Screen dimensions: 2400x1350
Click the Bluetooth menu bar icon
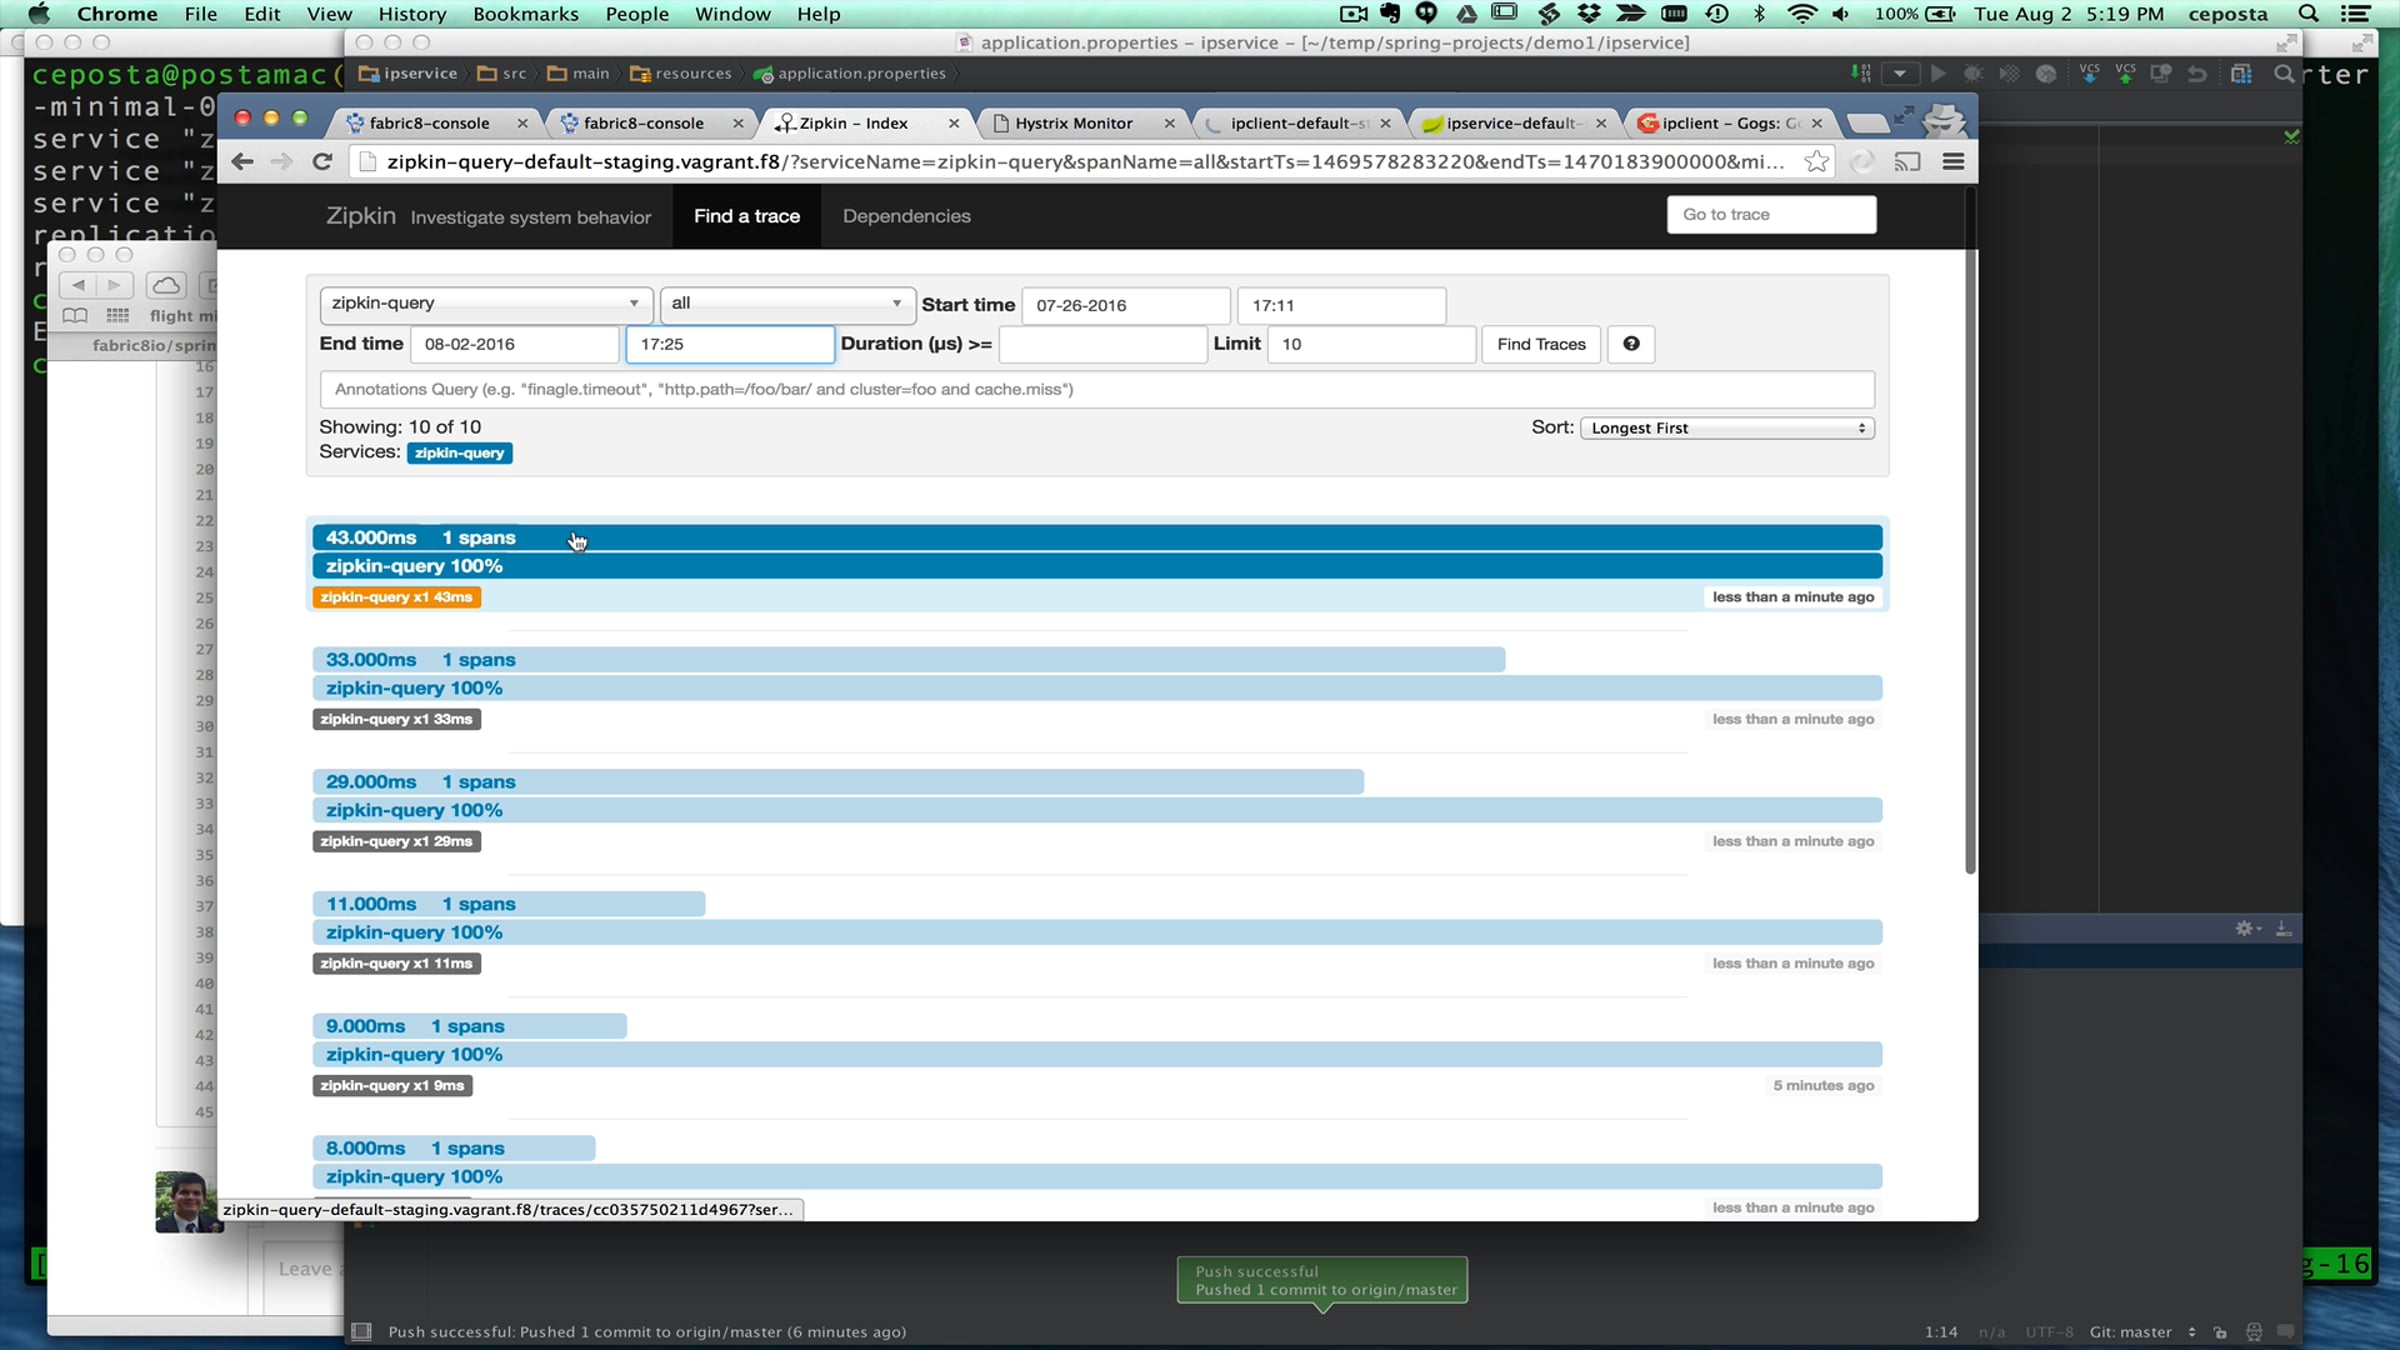pyautogui.click(x=1760, y=14)
